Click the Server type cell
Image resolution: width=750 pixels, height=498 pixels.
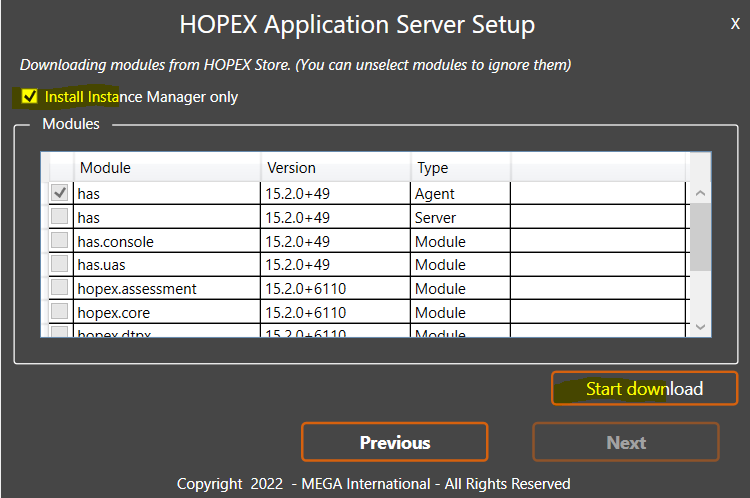[x=435, y=217]
